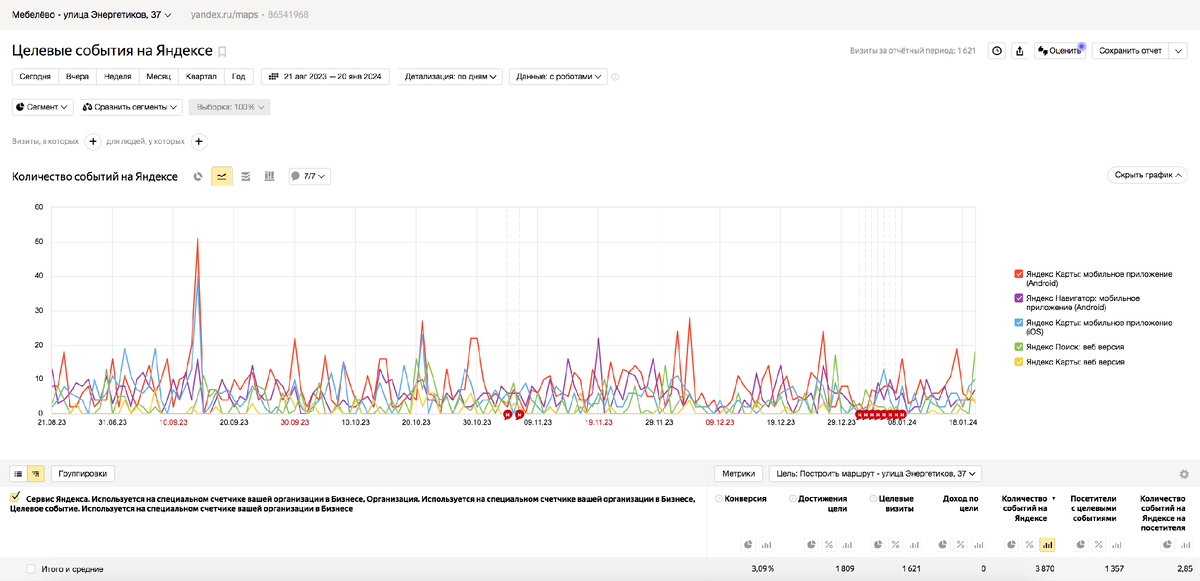Select the line chart display mode
This screenshot has height=581, width=1200.
221,177
